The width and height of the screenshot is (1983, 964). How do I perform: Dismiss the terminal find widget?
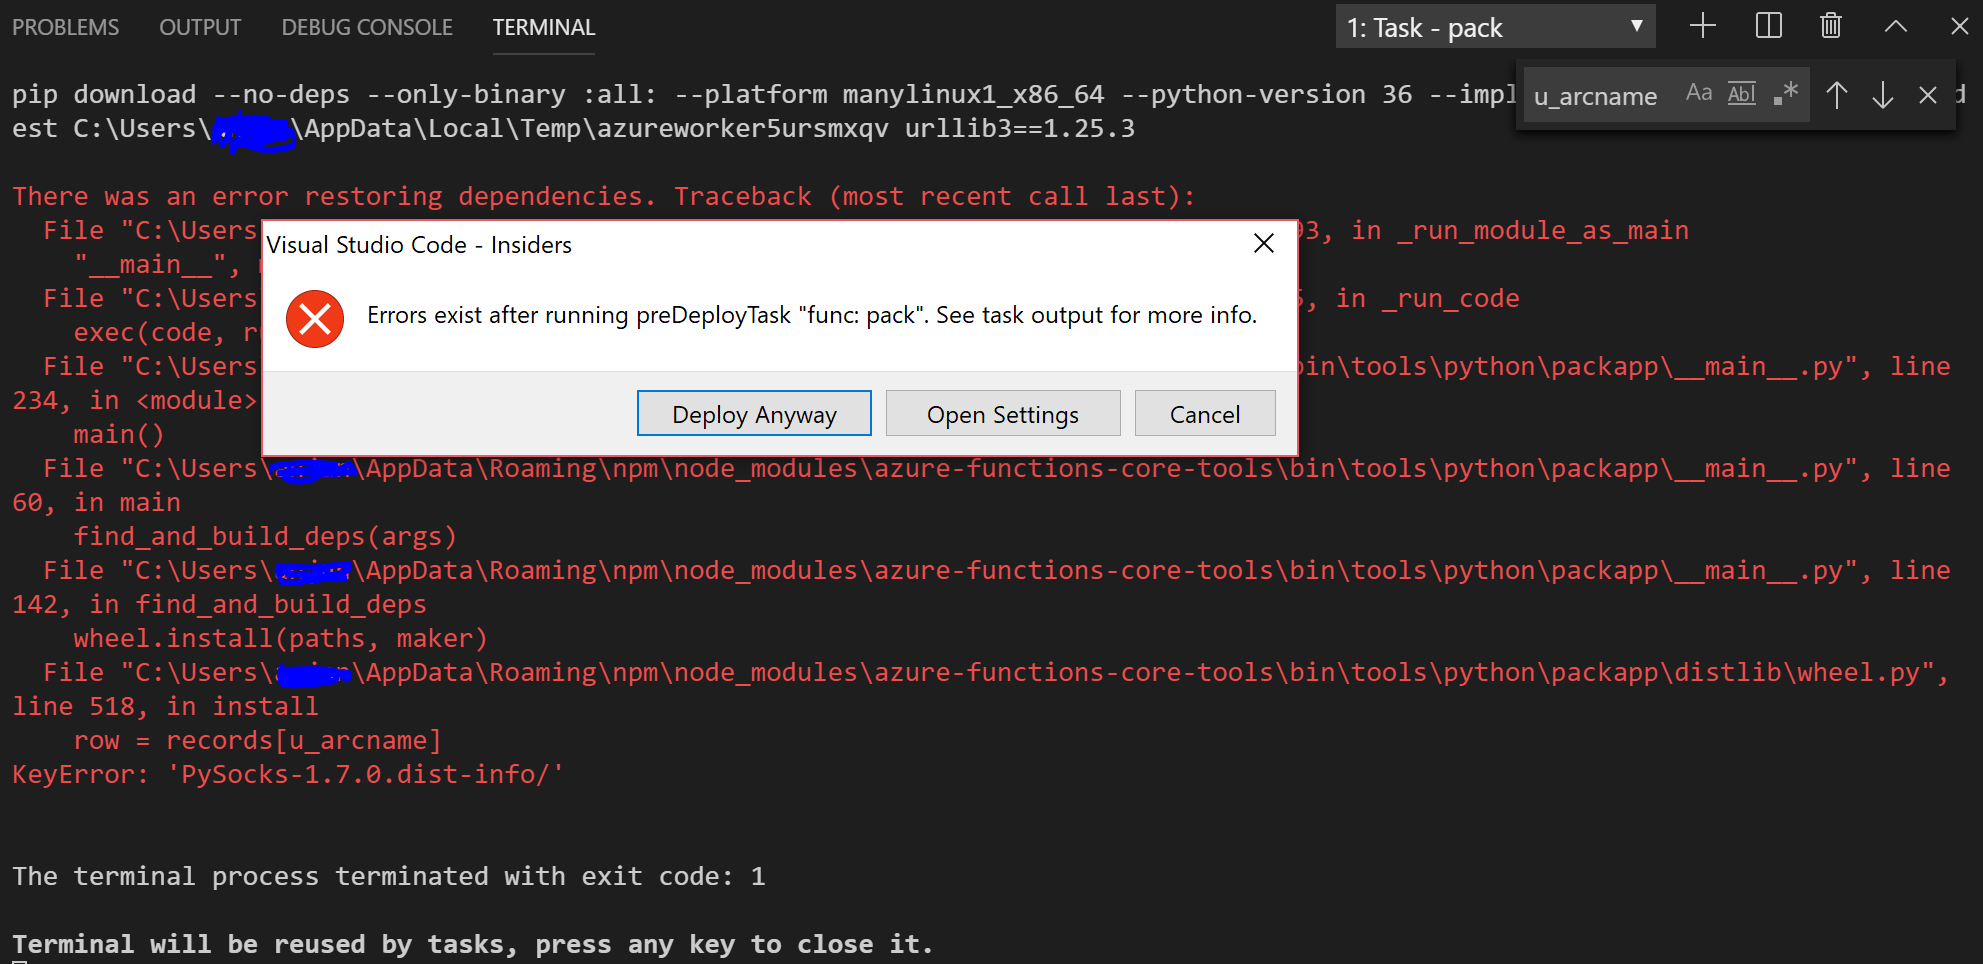(1928, 95)
